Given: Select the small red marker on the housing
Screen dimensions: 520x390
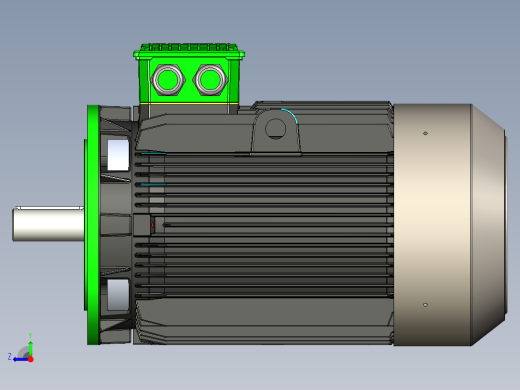Looking at the screenshot, I should point(153,225).
